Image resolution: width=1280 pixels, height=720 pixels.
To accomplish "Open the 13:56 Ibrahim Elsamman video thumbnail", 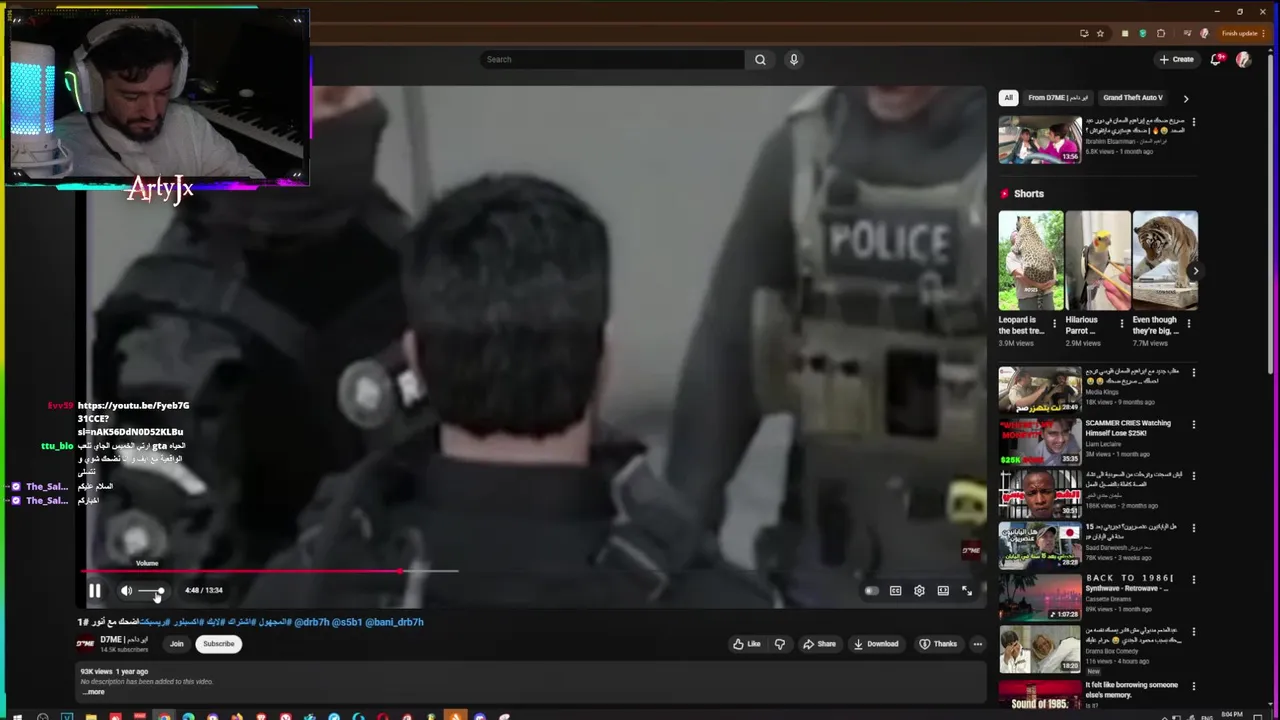I will tap(1040, 139).
